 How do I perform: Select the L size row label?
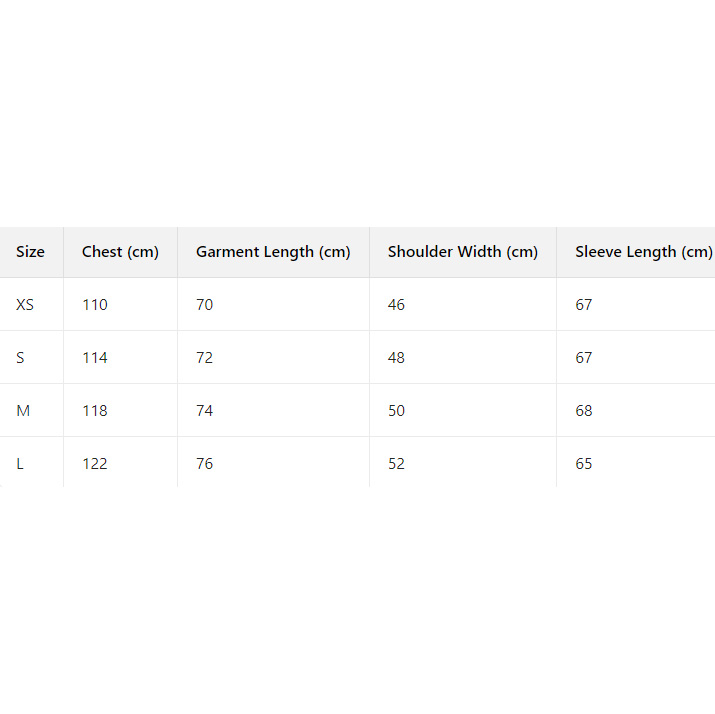coord(20,463)
